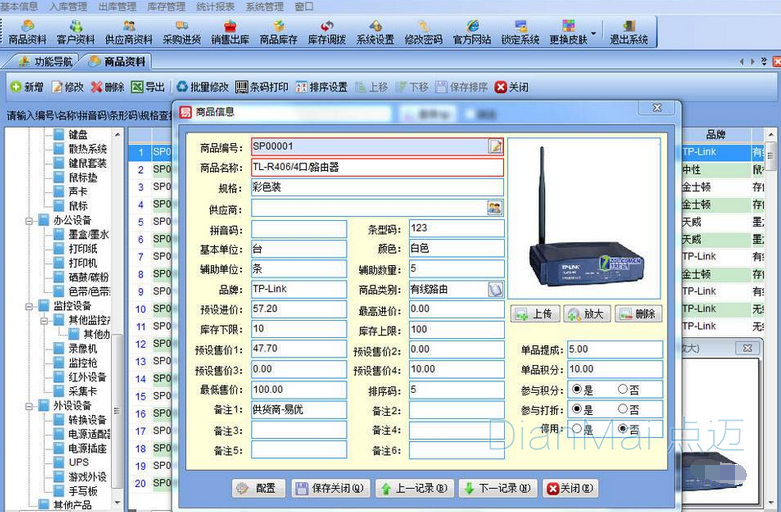
Task: Go to 下一记录 button
Action: pos(498,489)
